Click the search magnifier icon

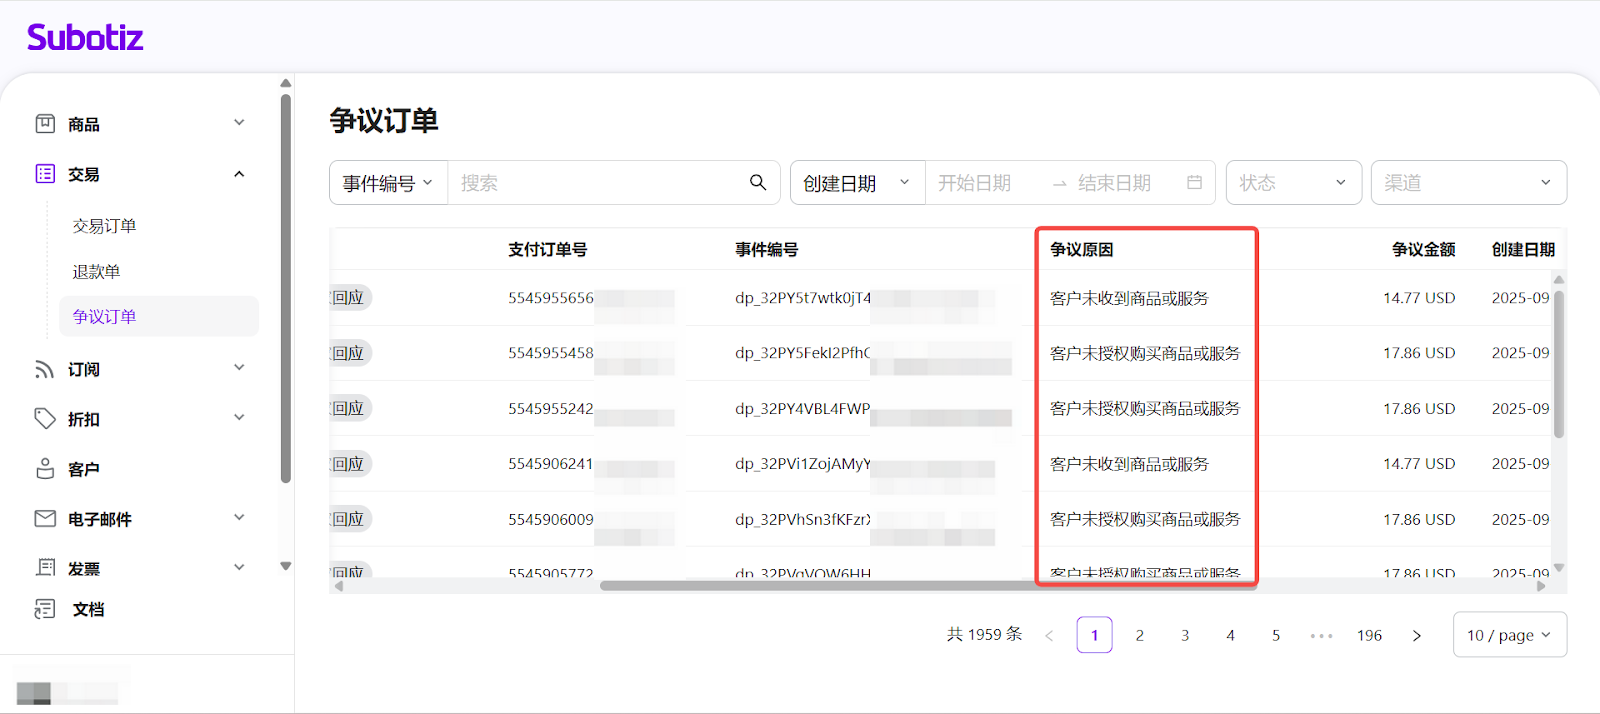[758, 183]
